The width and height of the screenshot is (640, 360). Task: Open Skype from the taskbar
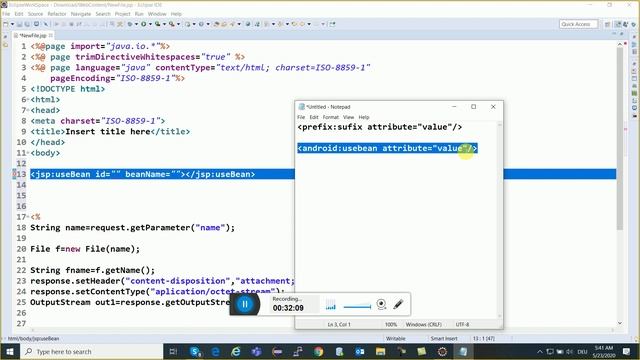(195, 351)
